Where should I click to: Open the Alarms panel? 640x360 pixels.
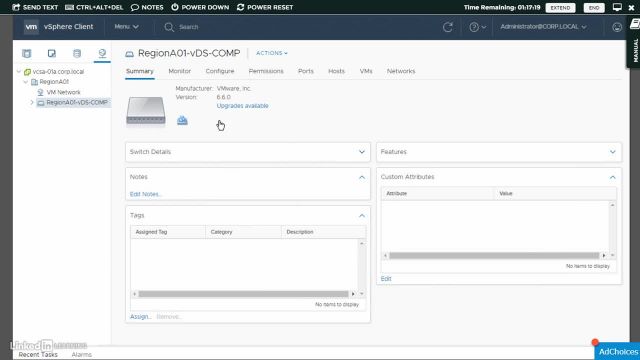(x=82, y=355)
